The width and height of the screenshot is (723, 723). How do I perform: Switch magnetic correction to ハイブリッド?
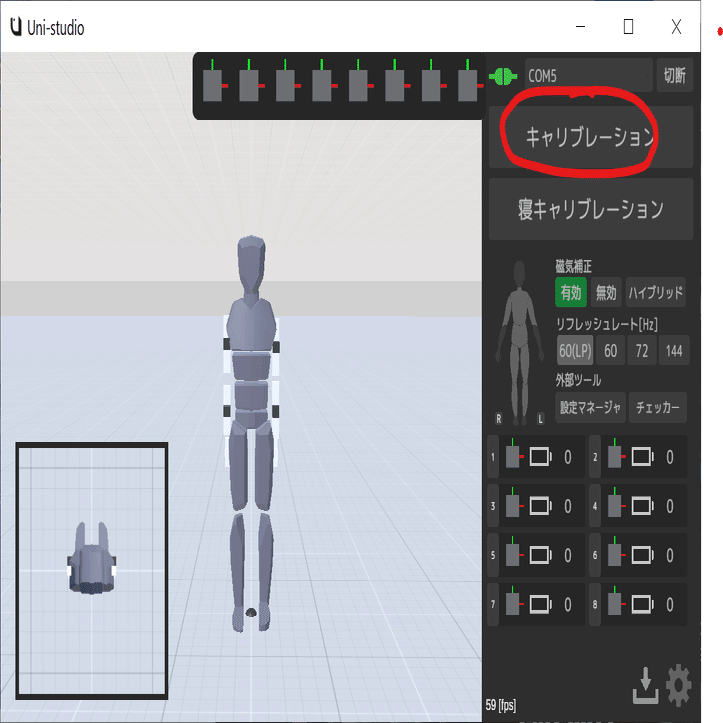[x=656, y=292]
